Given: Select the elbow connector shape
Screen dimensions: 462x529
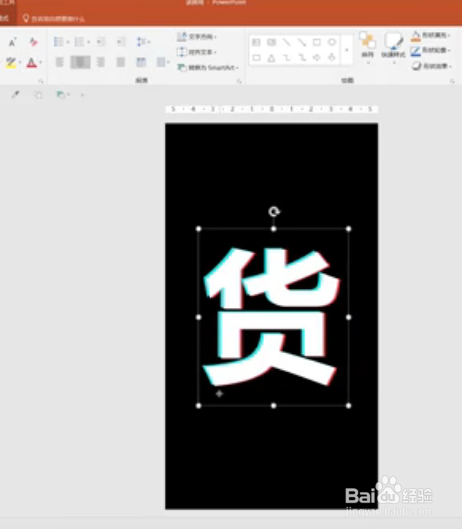Looking at the screenshot, I should coord(287,58).
